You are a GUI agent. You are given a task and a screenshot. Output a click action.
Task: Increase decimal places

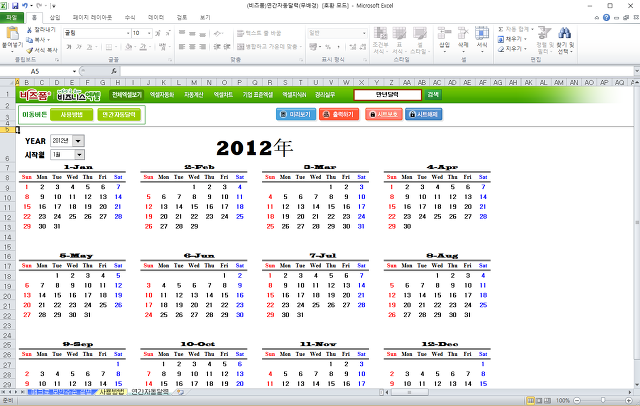pos(353,47)
